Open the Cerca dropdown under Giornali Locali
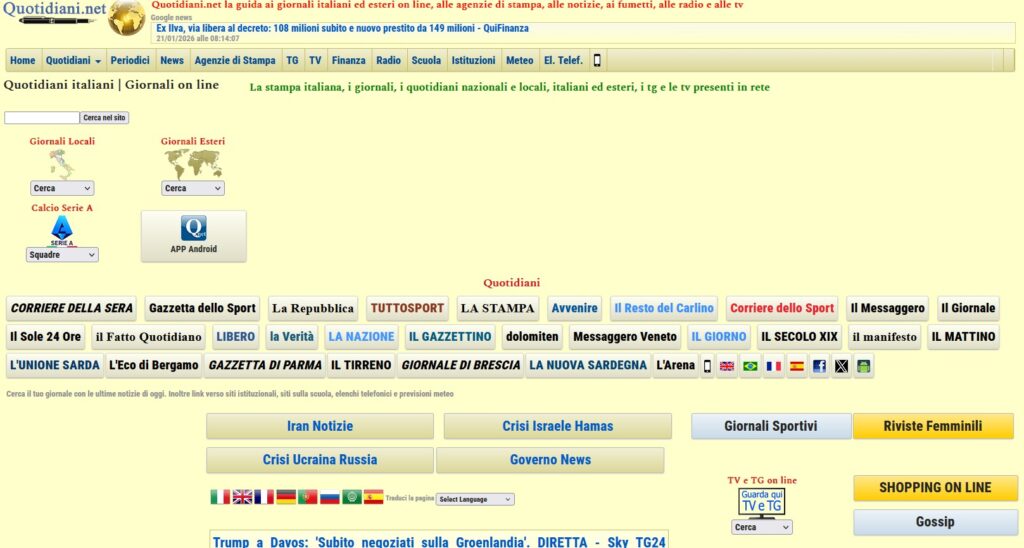This screenshot has height=548, width=1024. (x=62, y=188)
